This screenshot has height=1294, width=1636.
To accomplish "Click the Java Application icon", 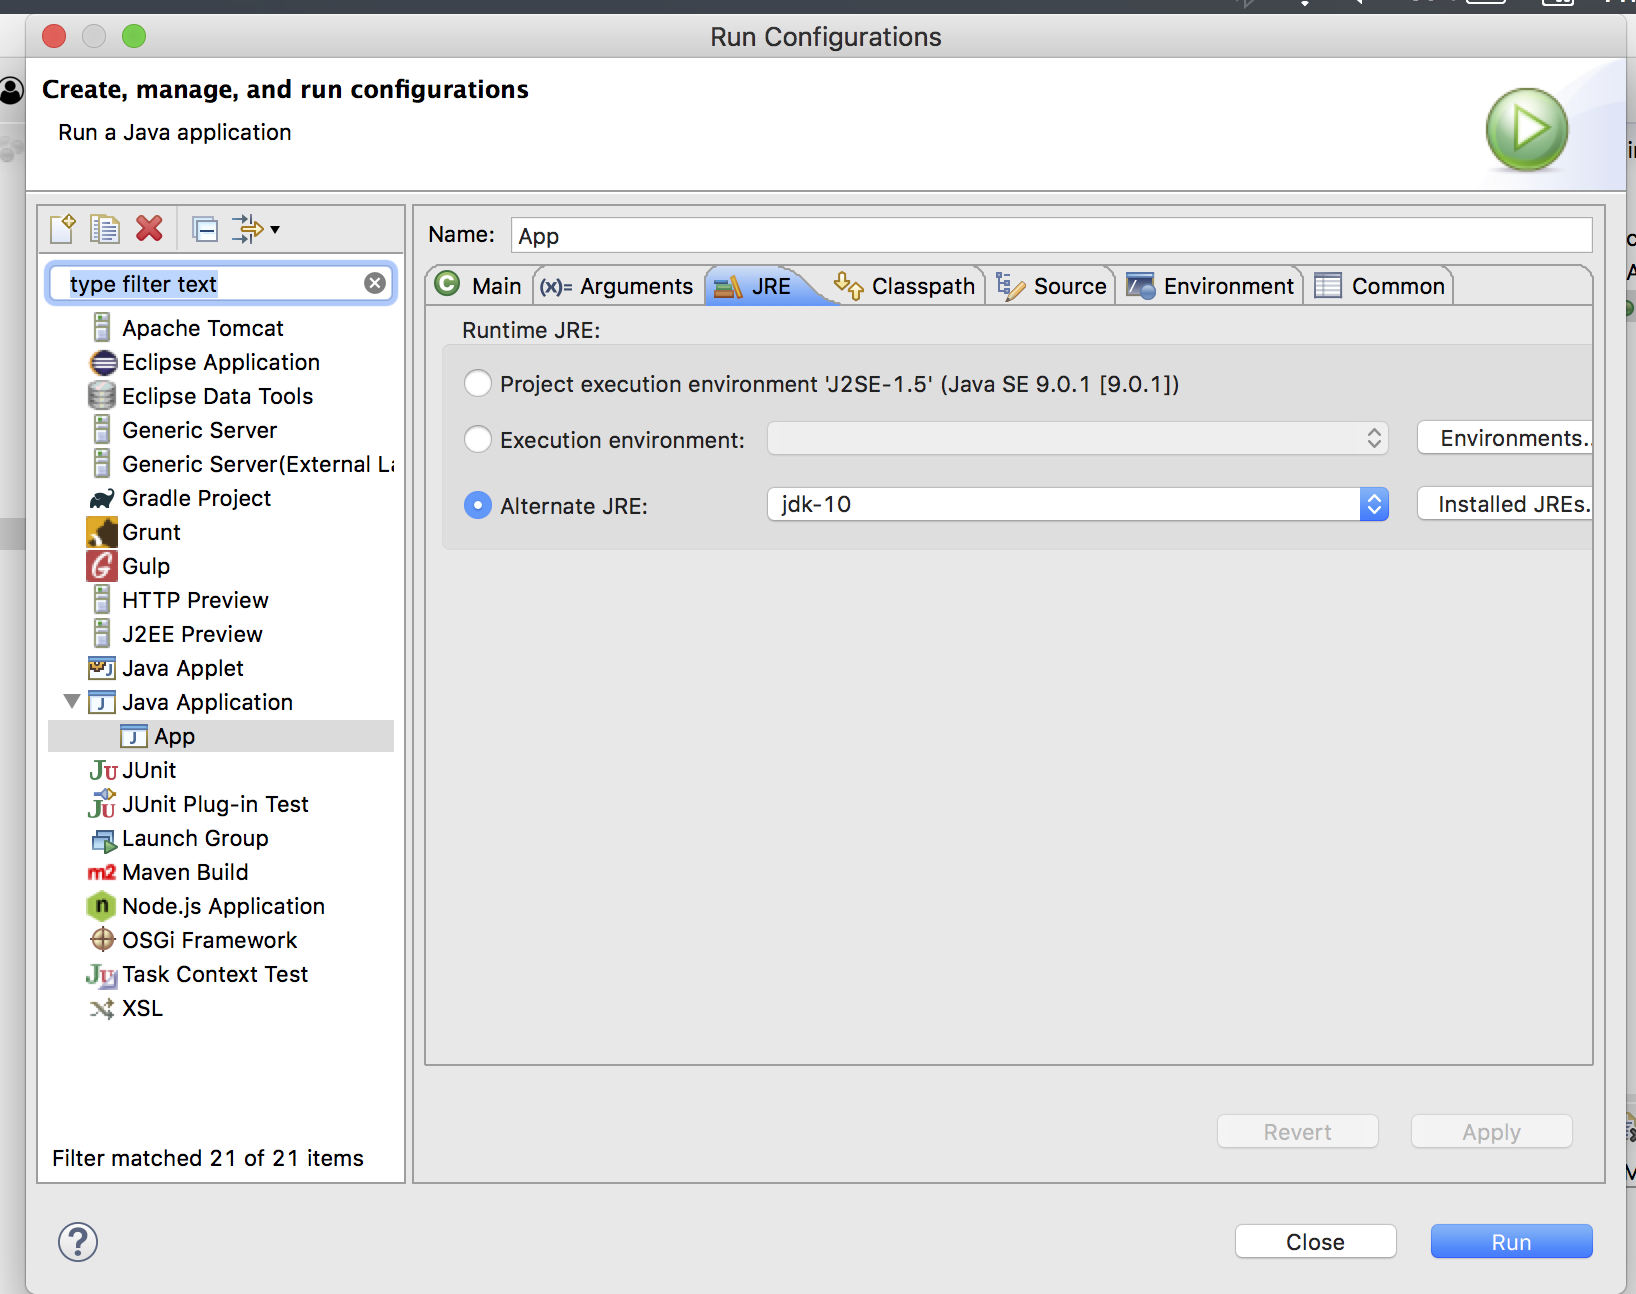I will [102, 702].
